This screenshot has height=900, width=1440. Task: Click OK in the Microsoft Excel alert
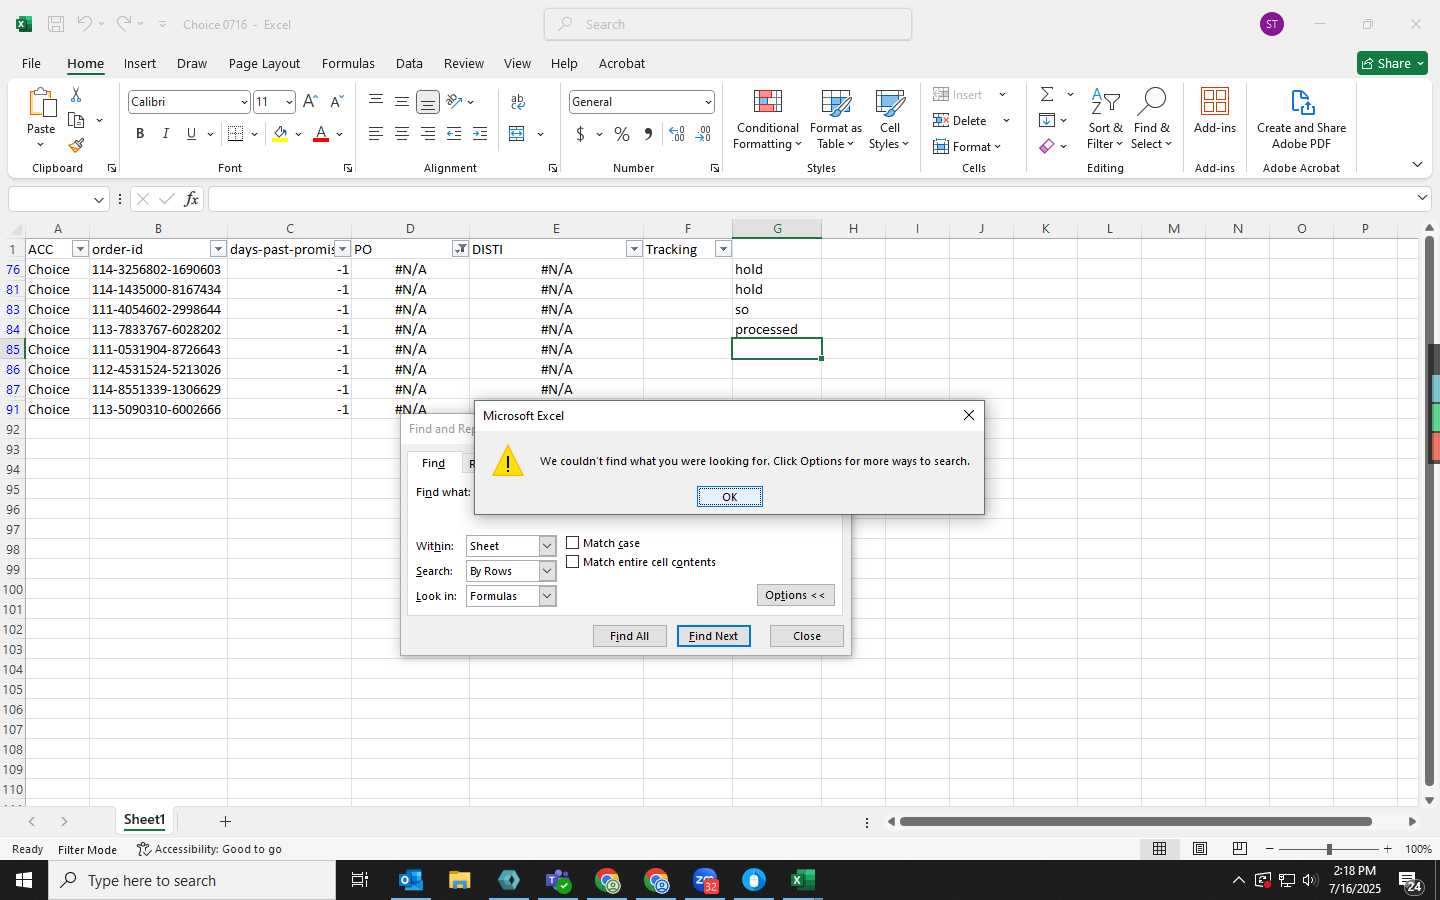730,497
